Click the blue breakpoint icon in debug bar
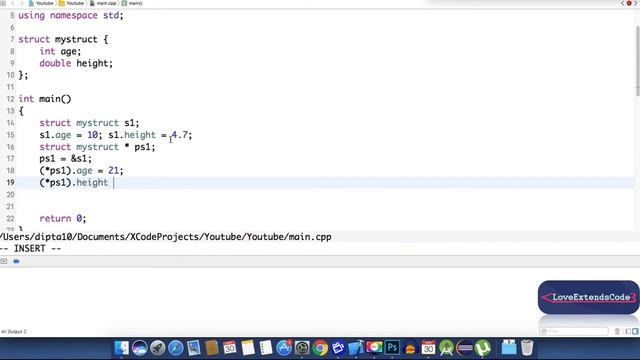The image size is (640, 360). (16, 261)
